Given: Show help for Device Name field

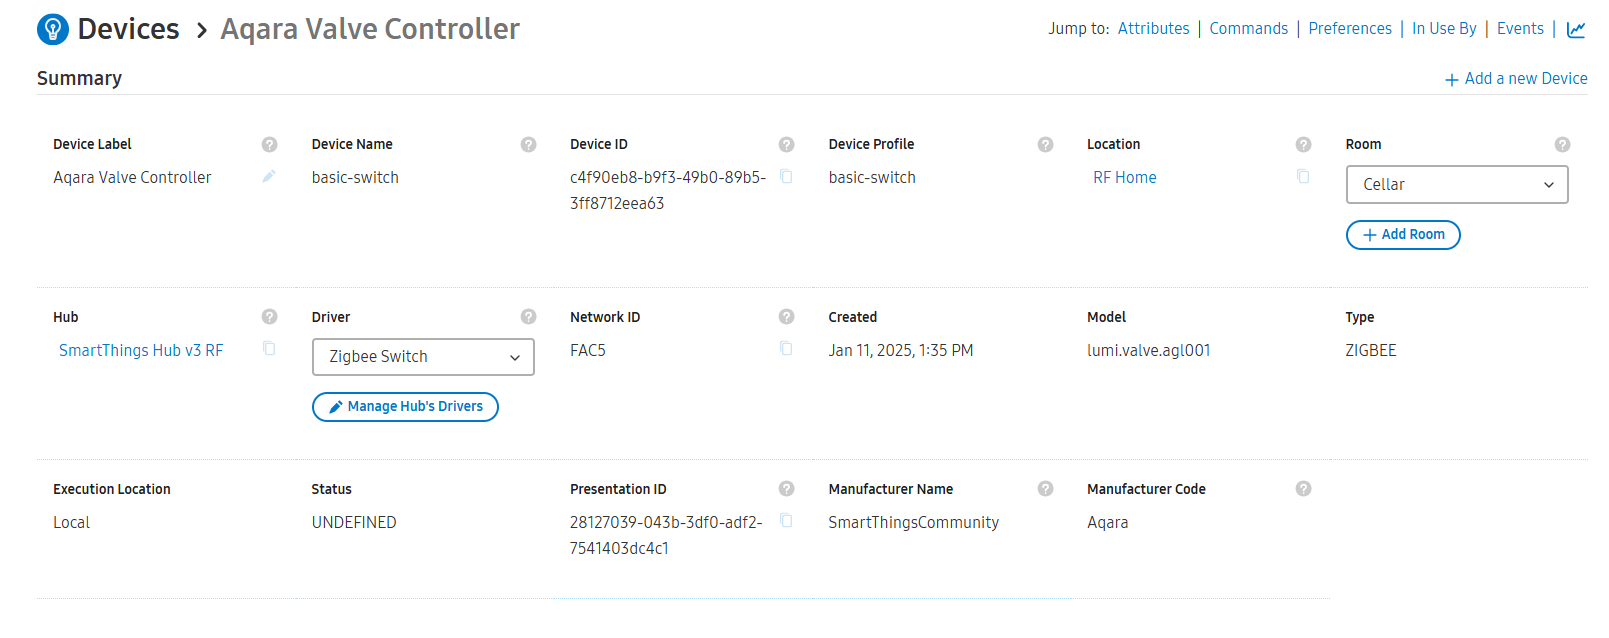Looking at the screenshot, I should coord(528,145).
